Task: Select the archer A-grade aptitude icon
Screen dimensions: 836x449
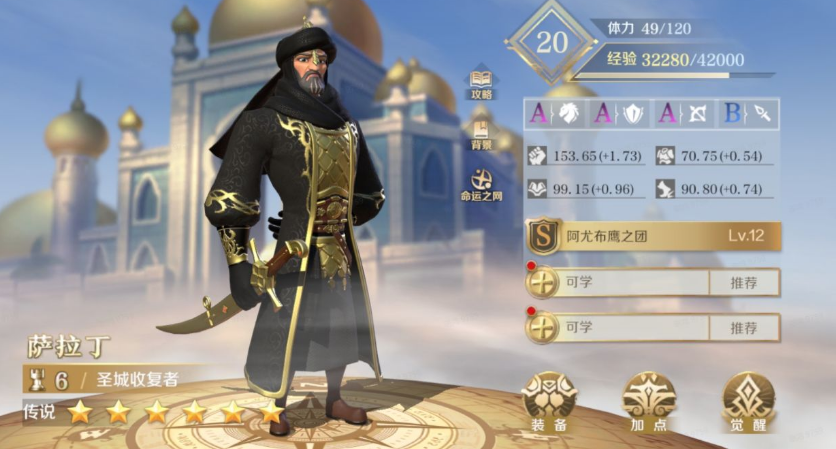Action: coord(684,114)
